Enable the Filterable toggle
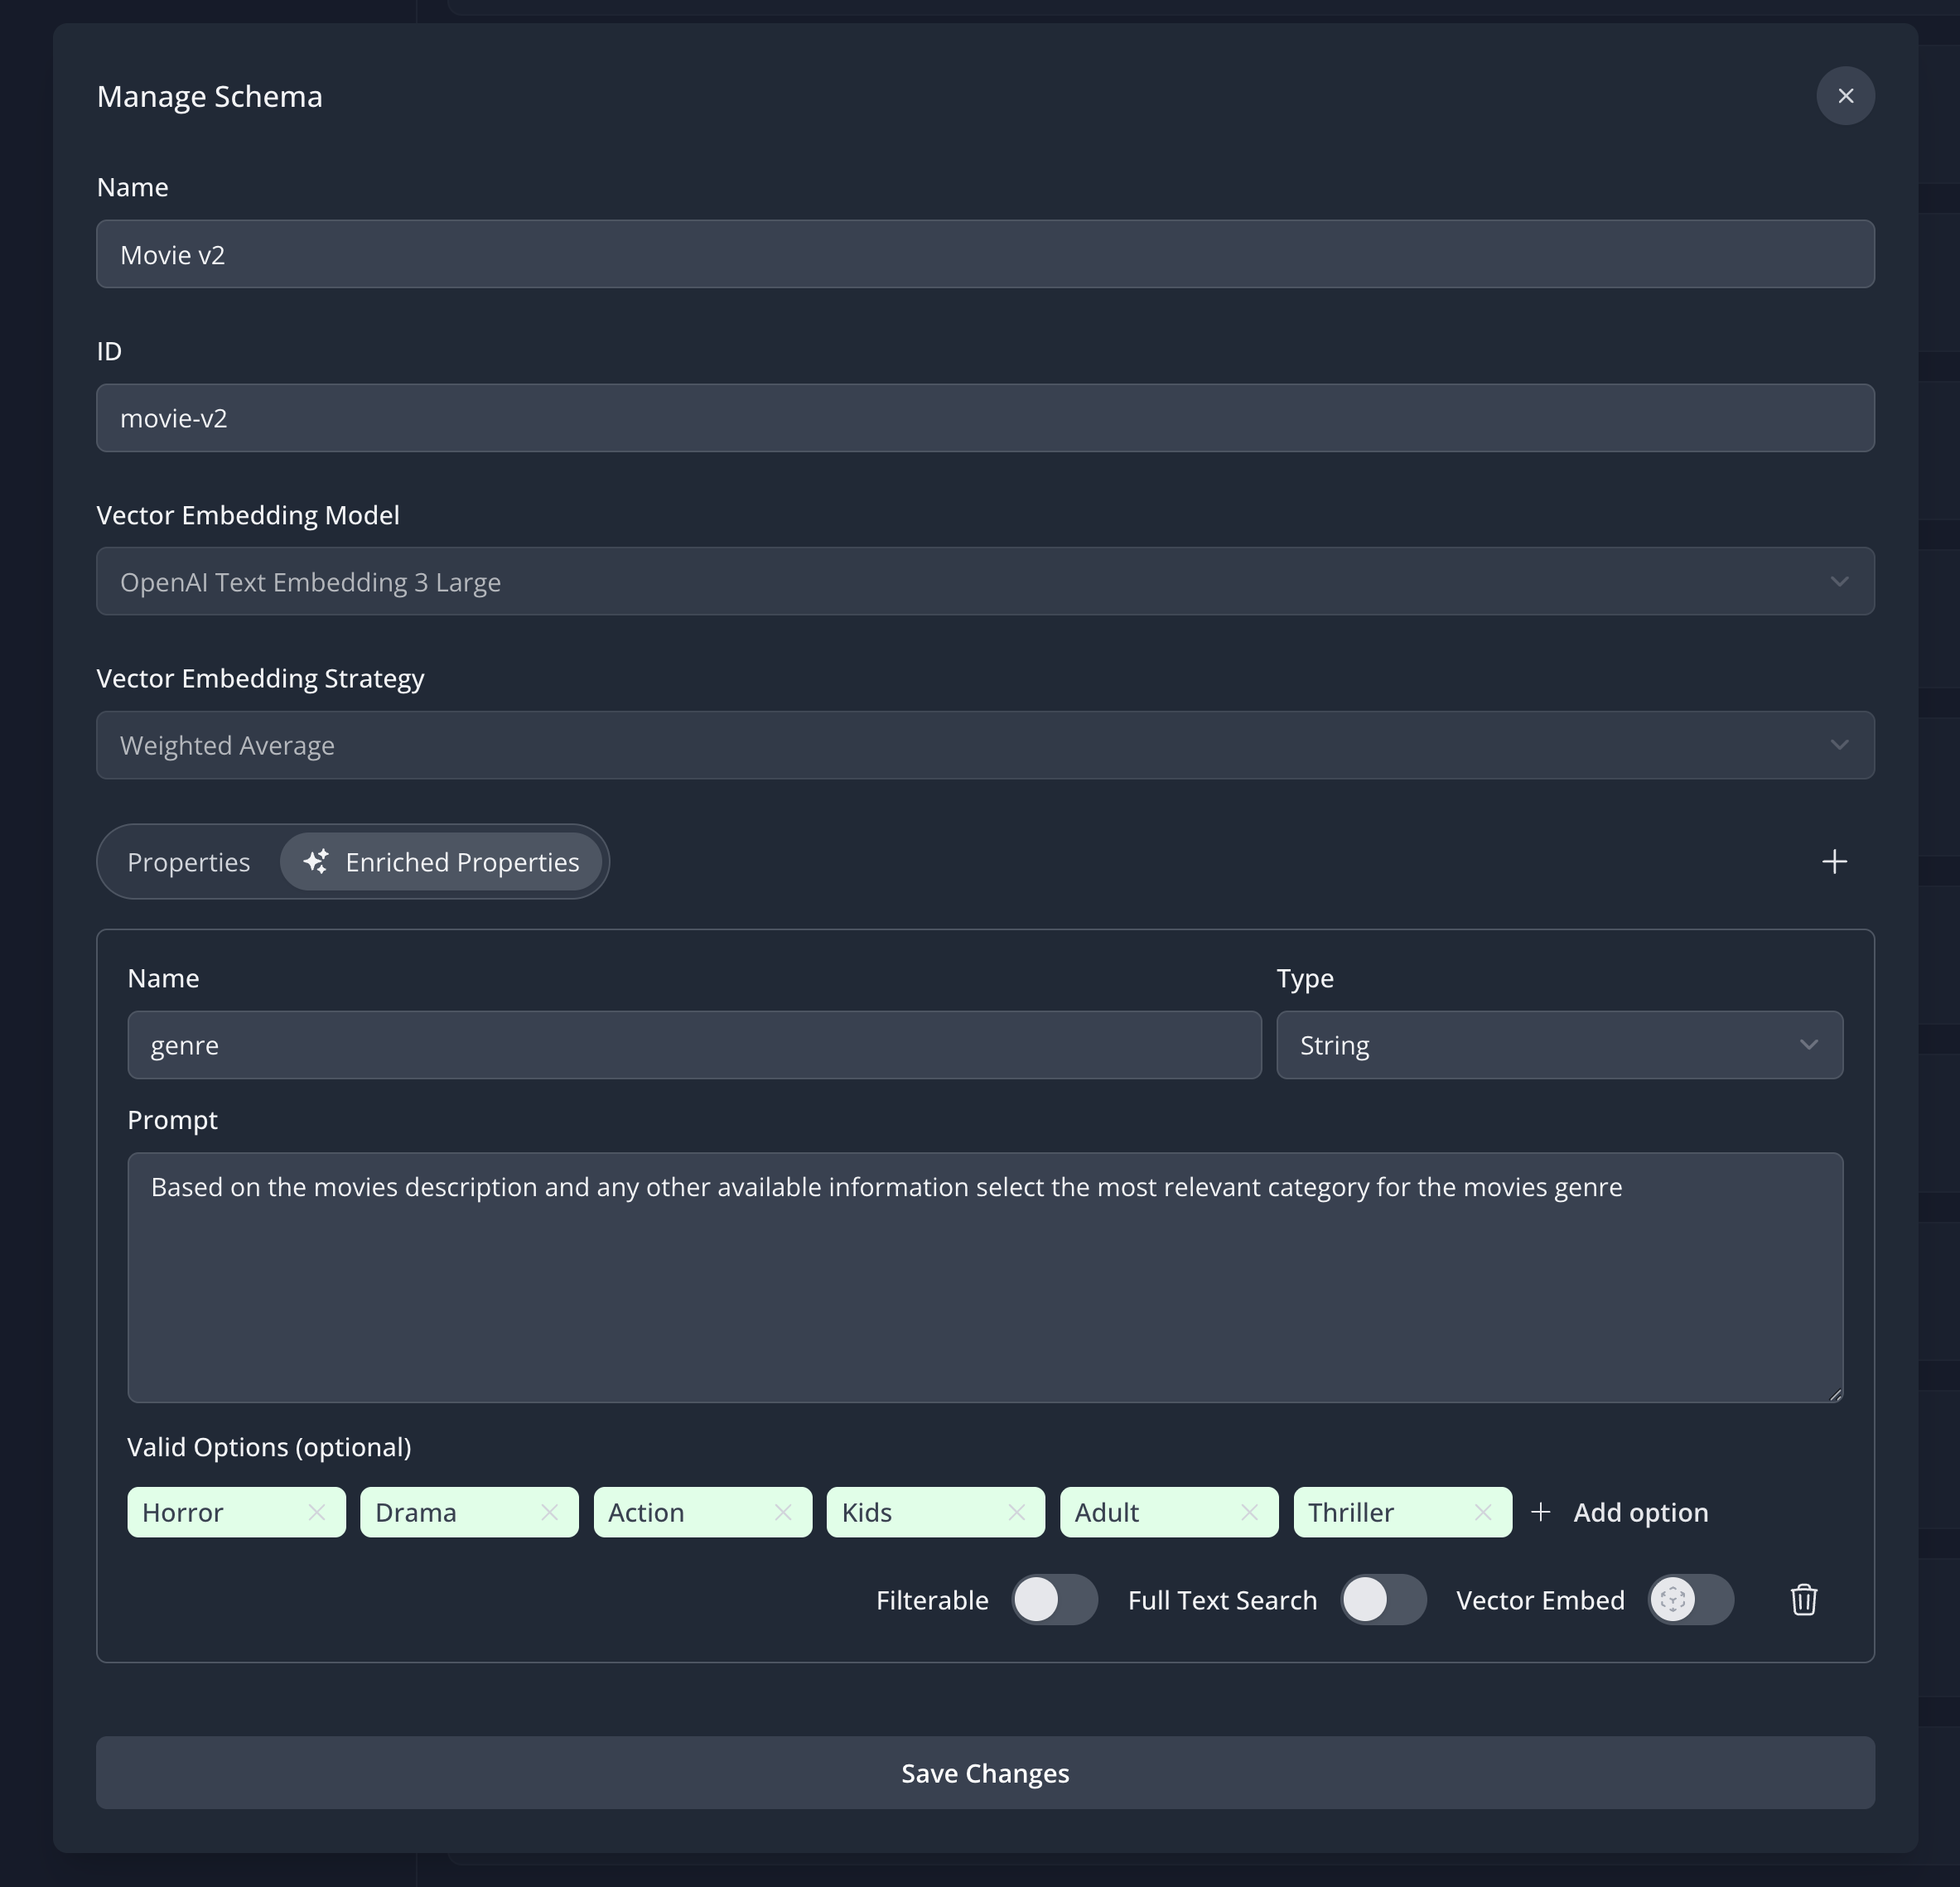The image size is (1960, 1887). pyautogui.click(x=1054, y=1600)
